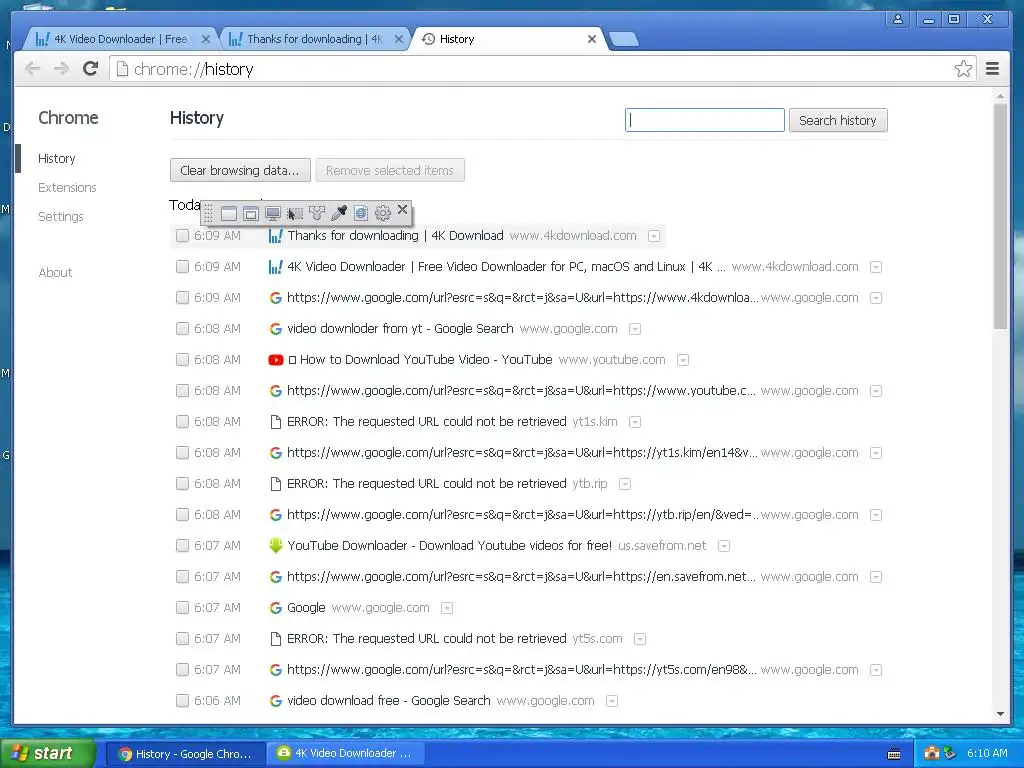Click YouTube favicon of How to Download entry

point(276,360)
